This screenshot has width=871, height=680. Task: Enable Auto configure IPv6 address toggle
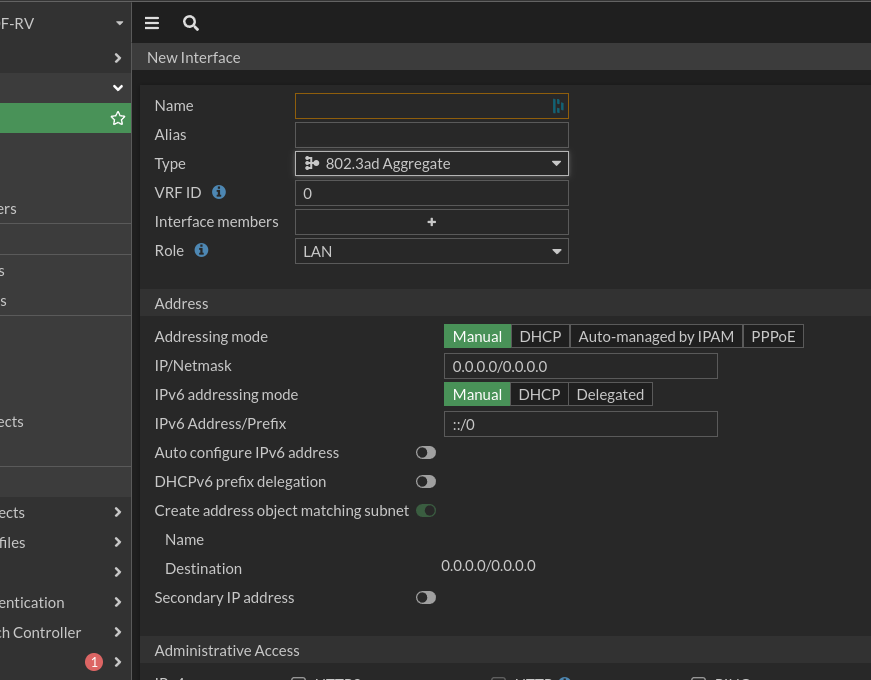click(x=426, y=453)
